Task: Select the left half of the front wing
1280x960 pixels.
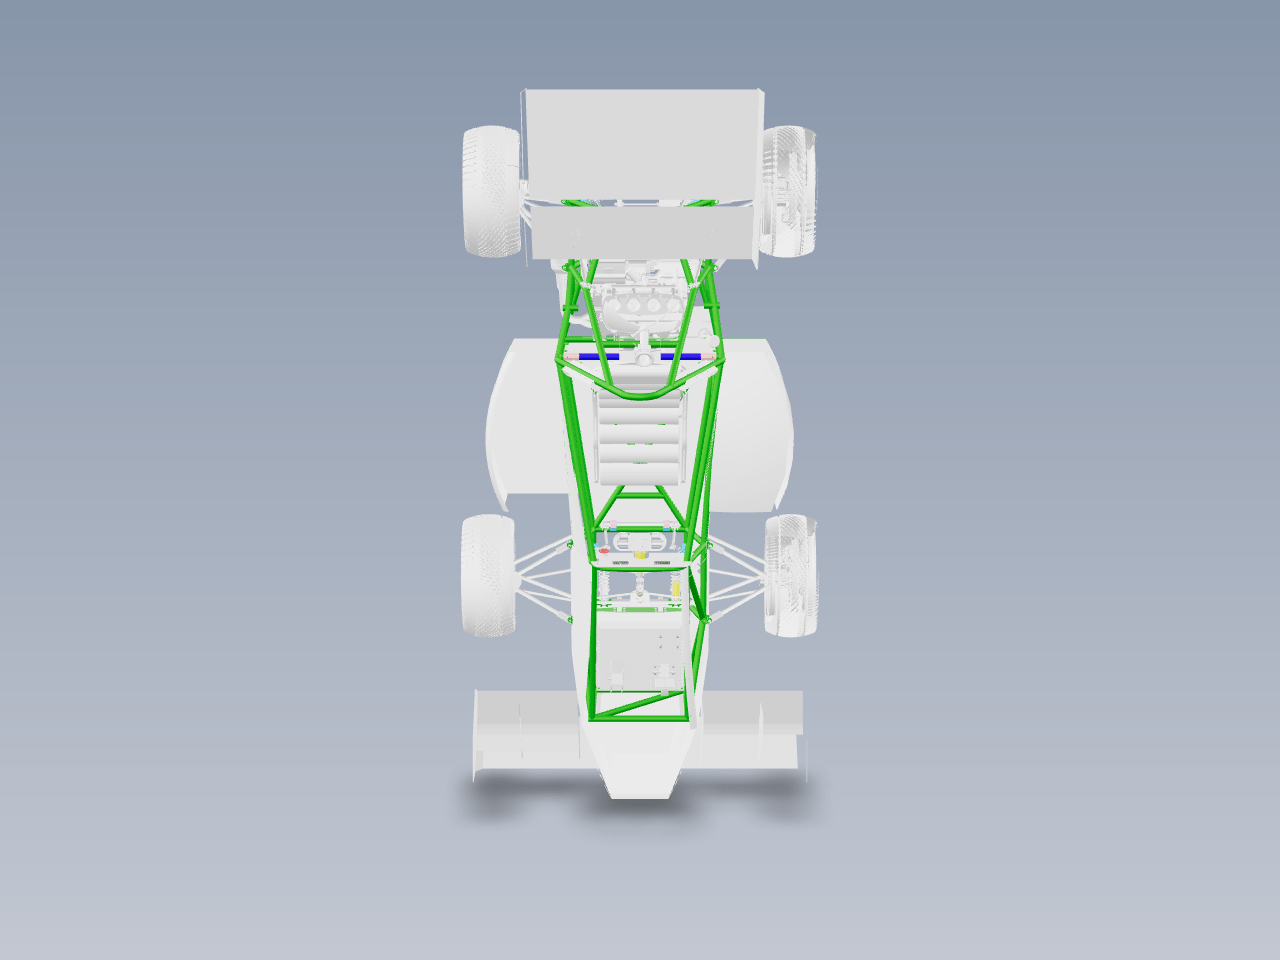Action: click(527, 732)
